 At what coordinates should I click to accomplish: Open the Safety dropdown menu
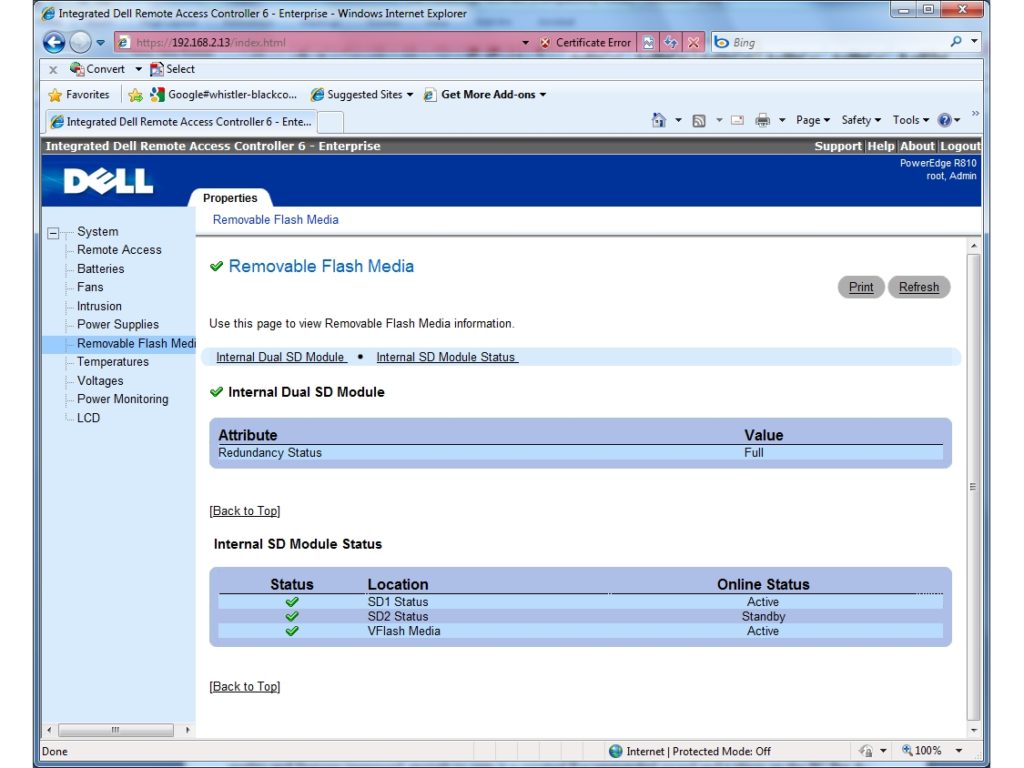[x=858, y=119]
